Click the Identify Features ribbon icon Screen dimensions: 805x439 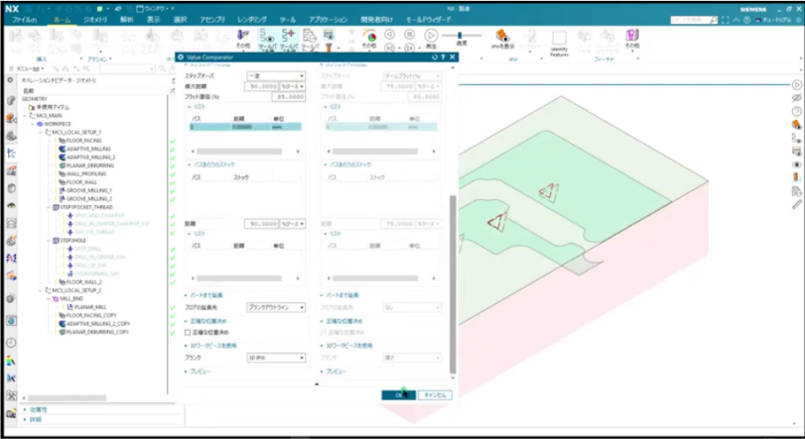point(560,38)
